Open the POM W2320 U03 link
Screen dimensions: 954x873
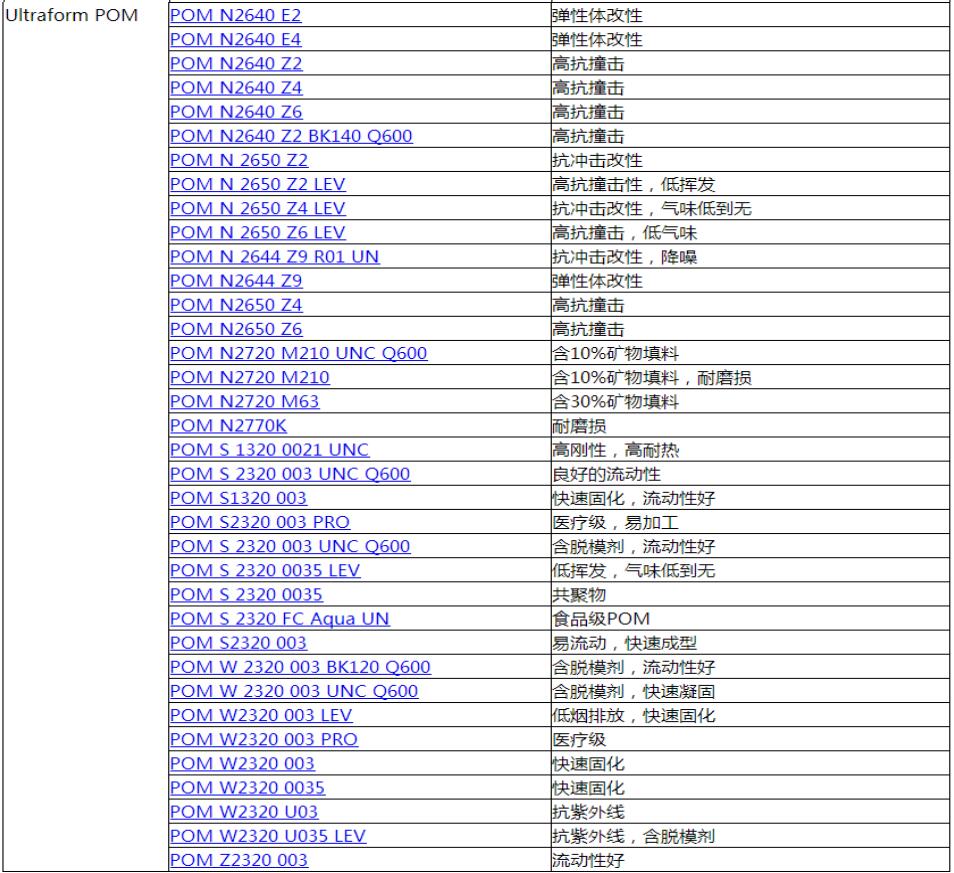[244, 812]
